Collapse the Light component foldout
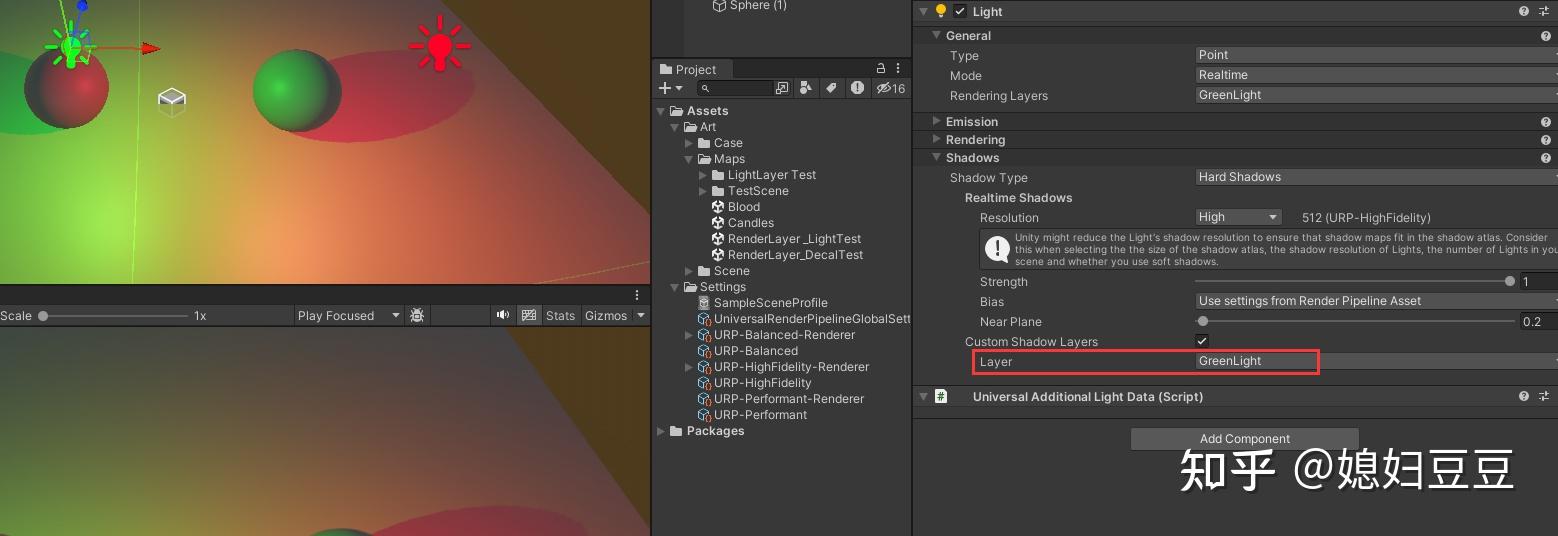The width and height of the screenshot is (1558, 536). pyautogui.click(x=923, y=12)
